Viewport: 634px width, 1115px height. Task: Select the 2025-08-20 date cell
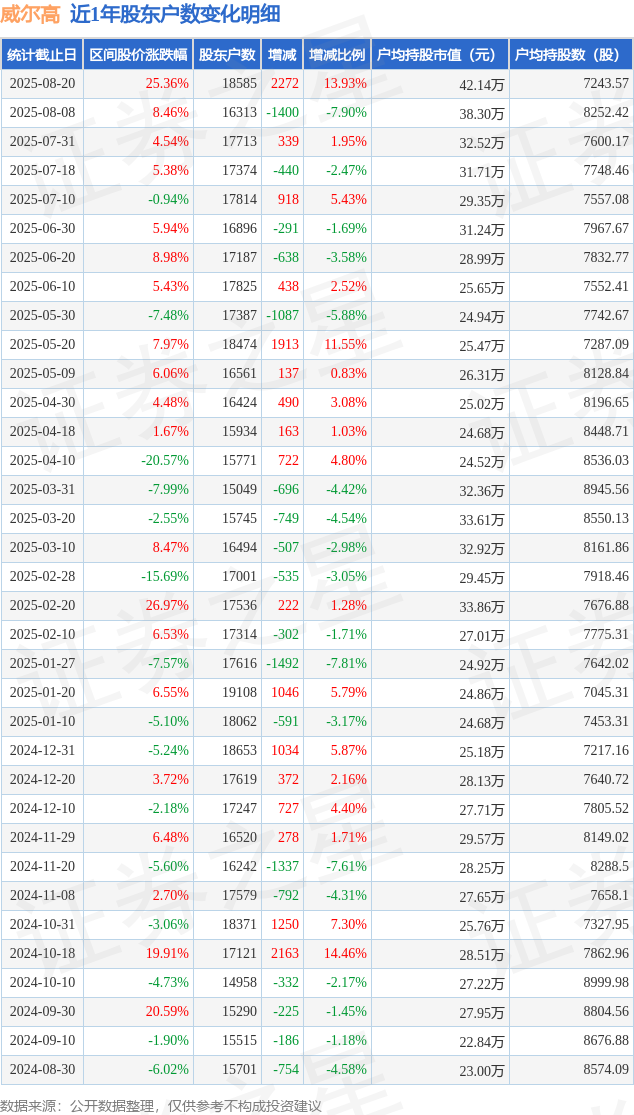pyautogui.click(x=41, y=84)
